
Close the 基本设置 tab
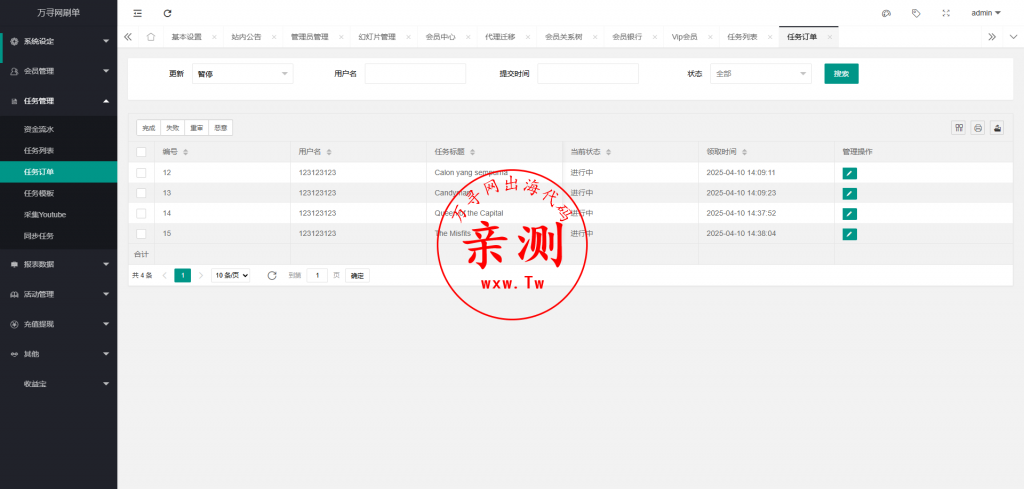click(x=214, y=37)
